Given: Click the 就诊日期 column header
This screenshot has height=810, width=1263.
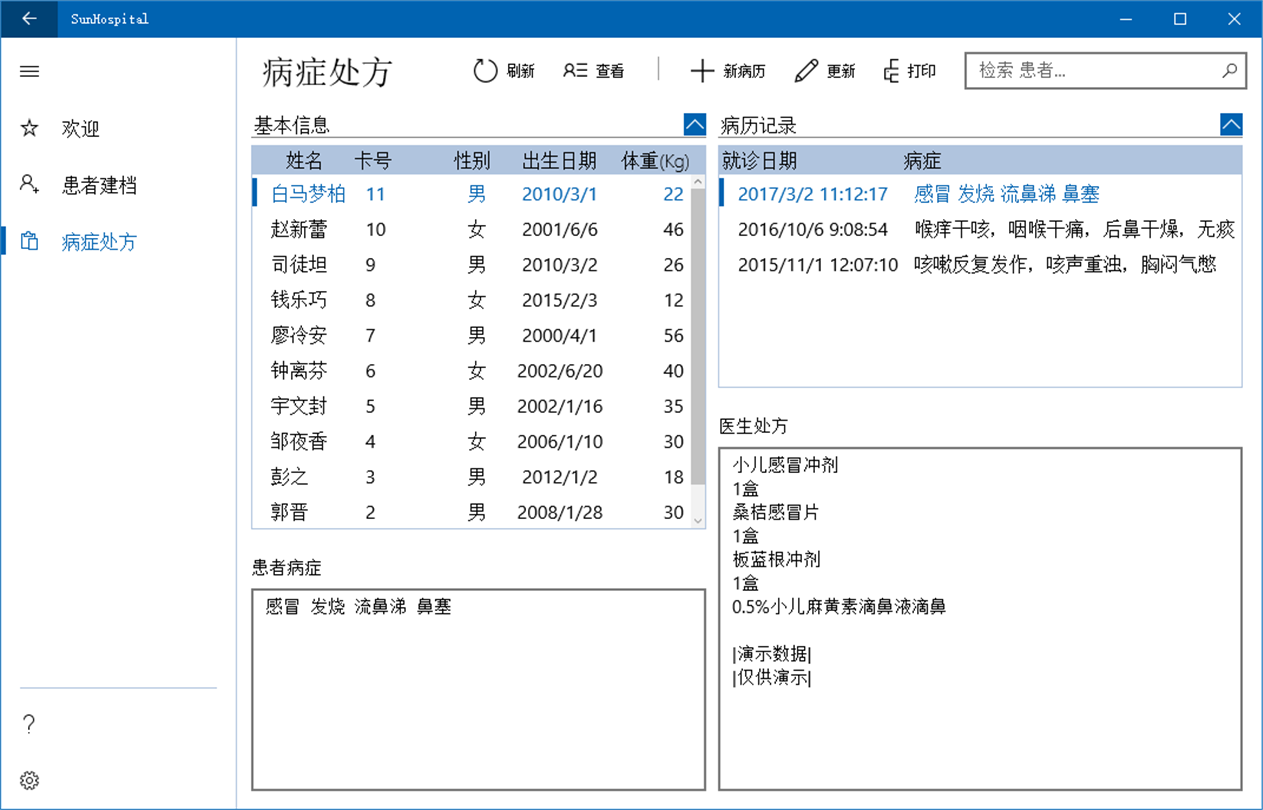Looking at the screenshot, I should coord(759,161).
